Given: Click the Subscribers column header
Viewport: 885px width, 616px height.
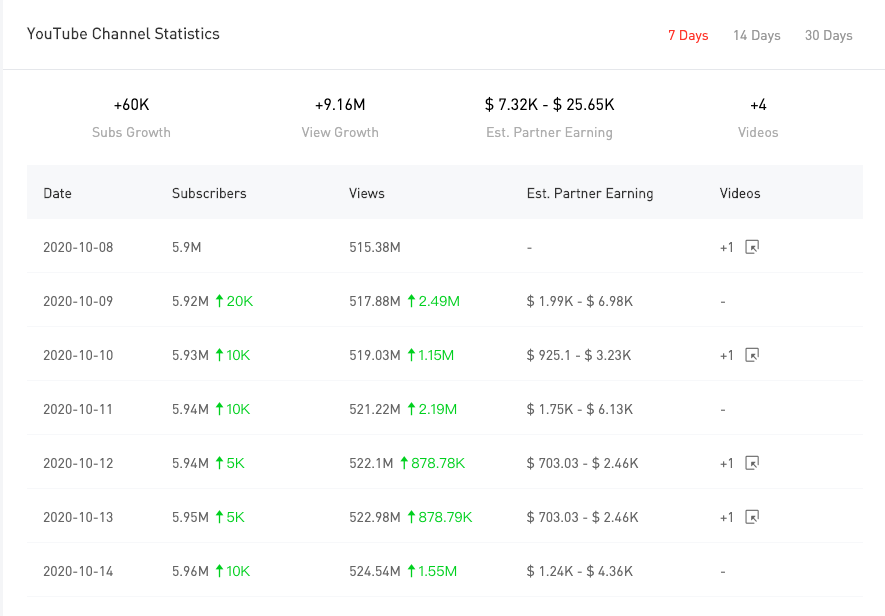Looking at the screenshot, I should point(209,193).
